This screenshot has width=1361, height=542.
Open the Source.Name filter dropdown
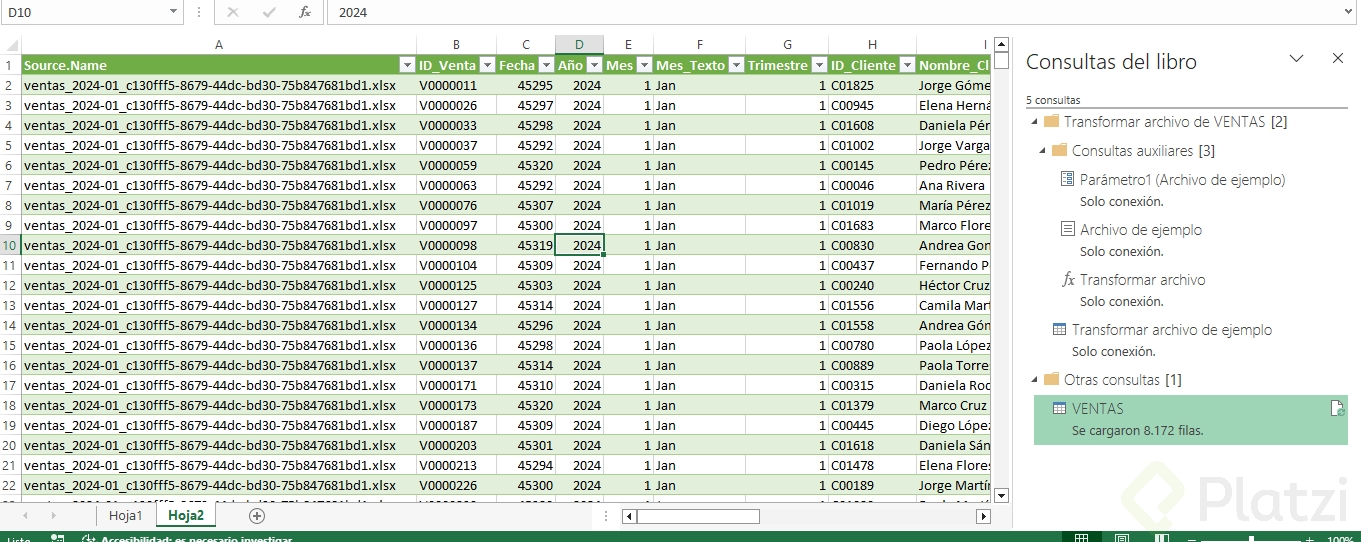(x=407, y=65)
